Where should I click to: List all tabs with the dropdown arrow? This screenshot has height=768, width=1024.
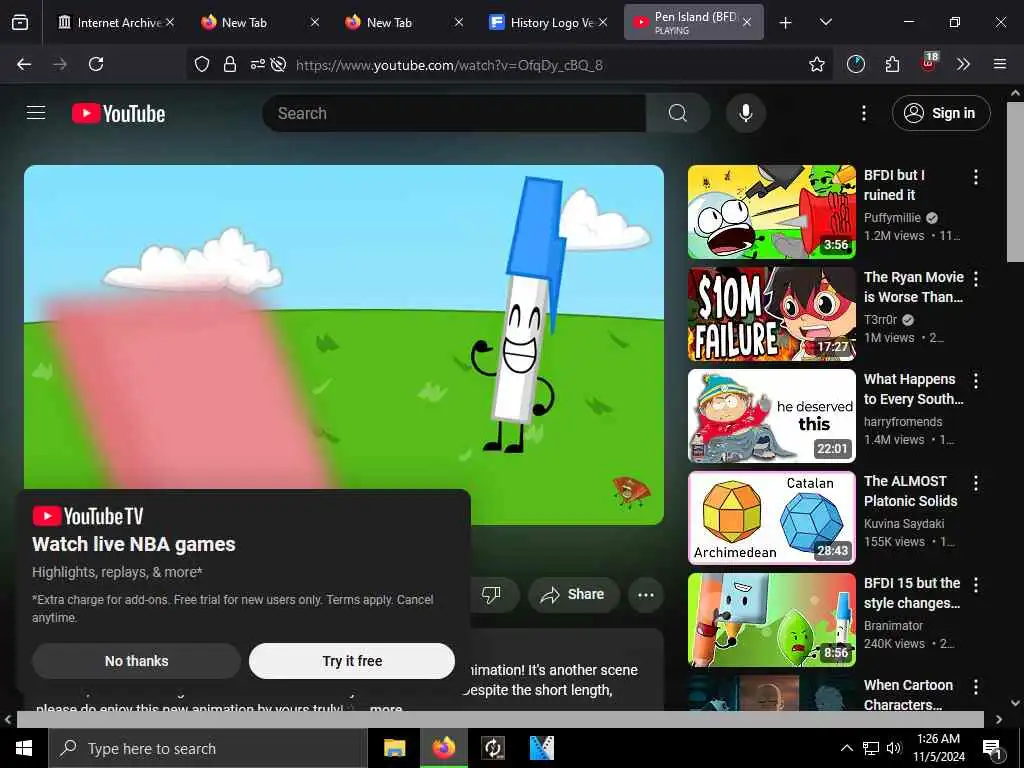pyautogui.click(x=825, y=22)
